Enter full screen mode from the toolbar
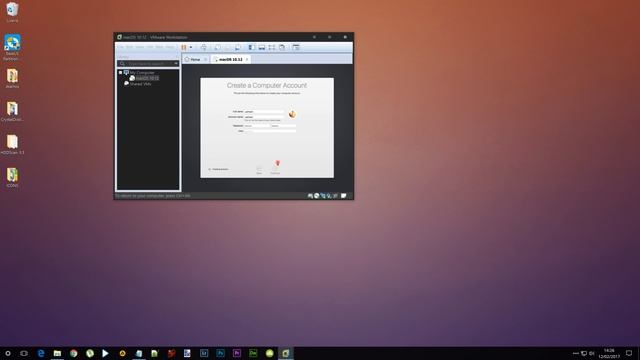 [272, 47]
